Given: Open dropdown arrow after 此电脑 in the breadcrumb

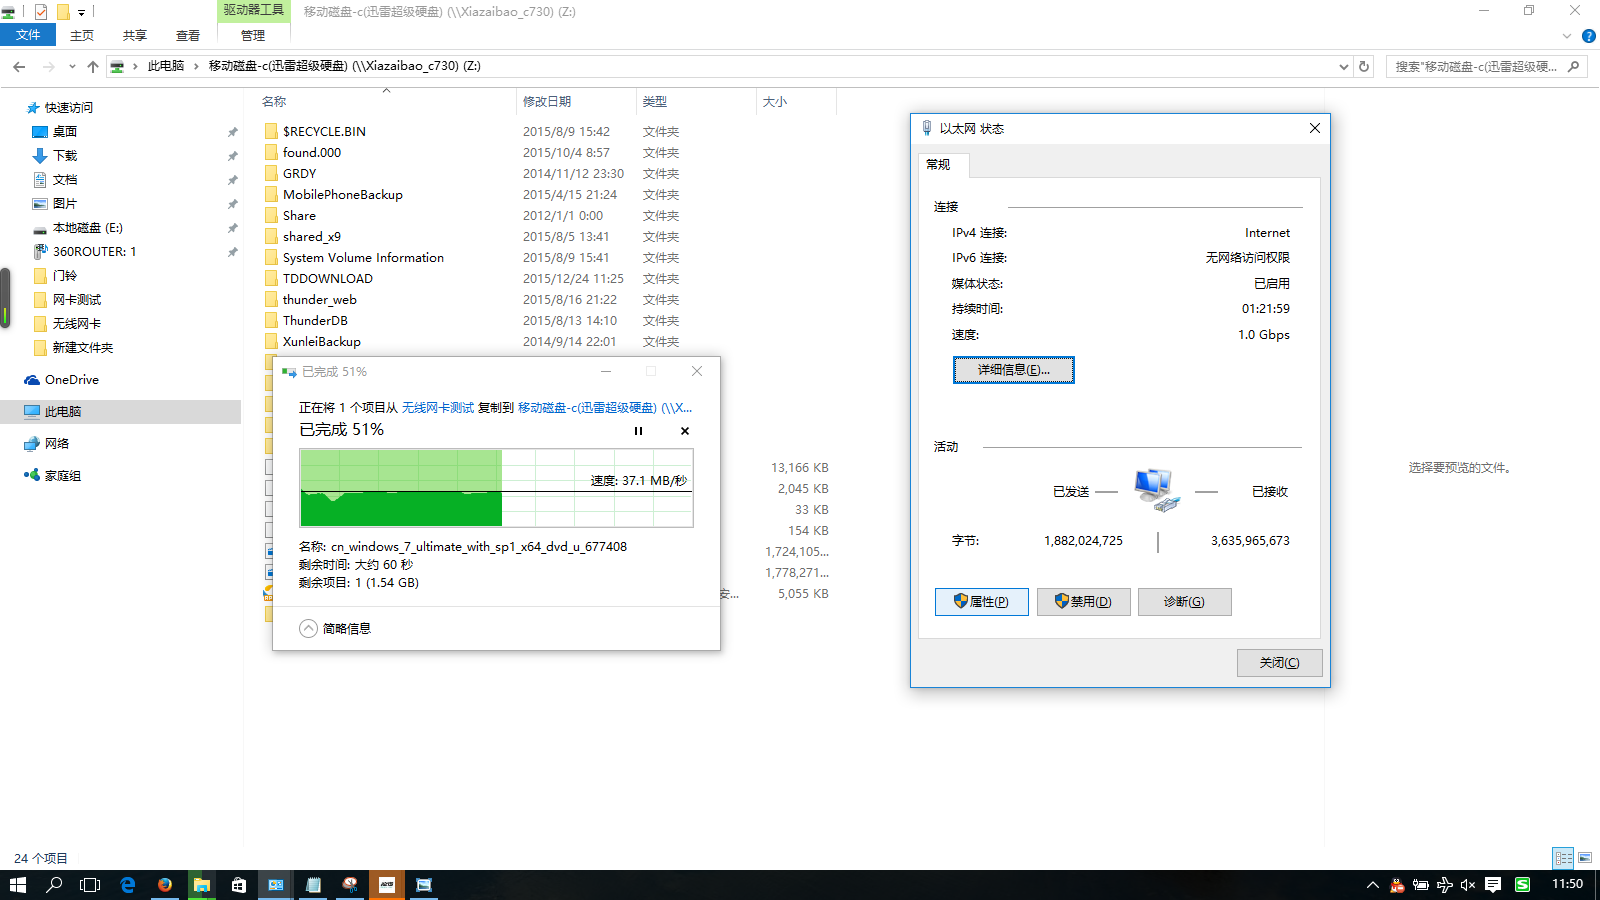Looking at the screenshot, I should coord(196,66).
